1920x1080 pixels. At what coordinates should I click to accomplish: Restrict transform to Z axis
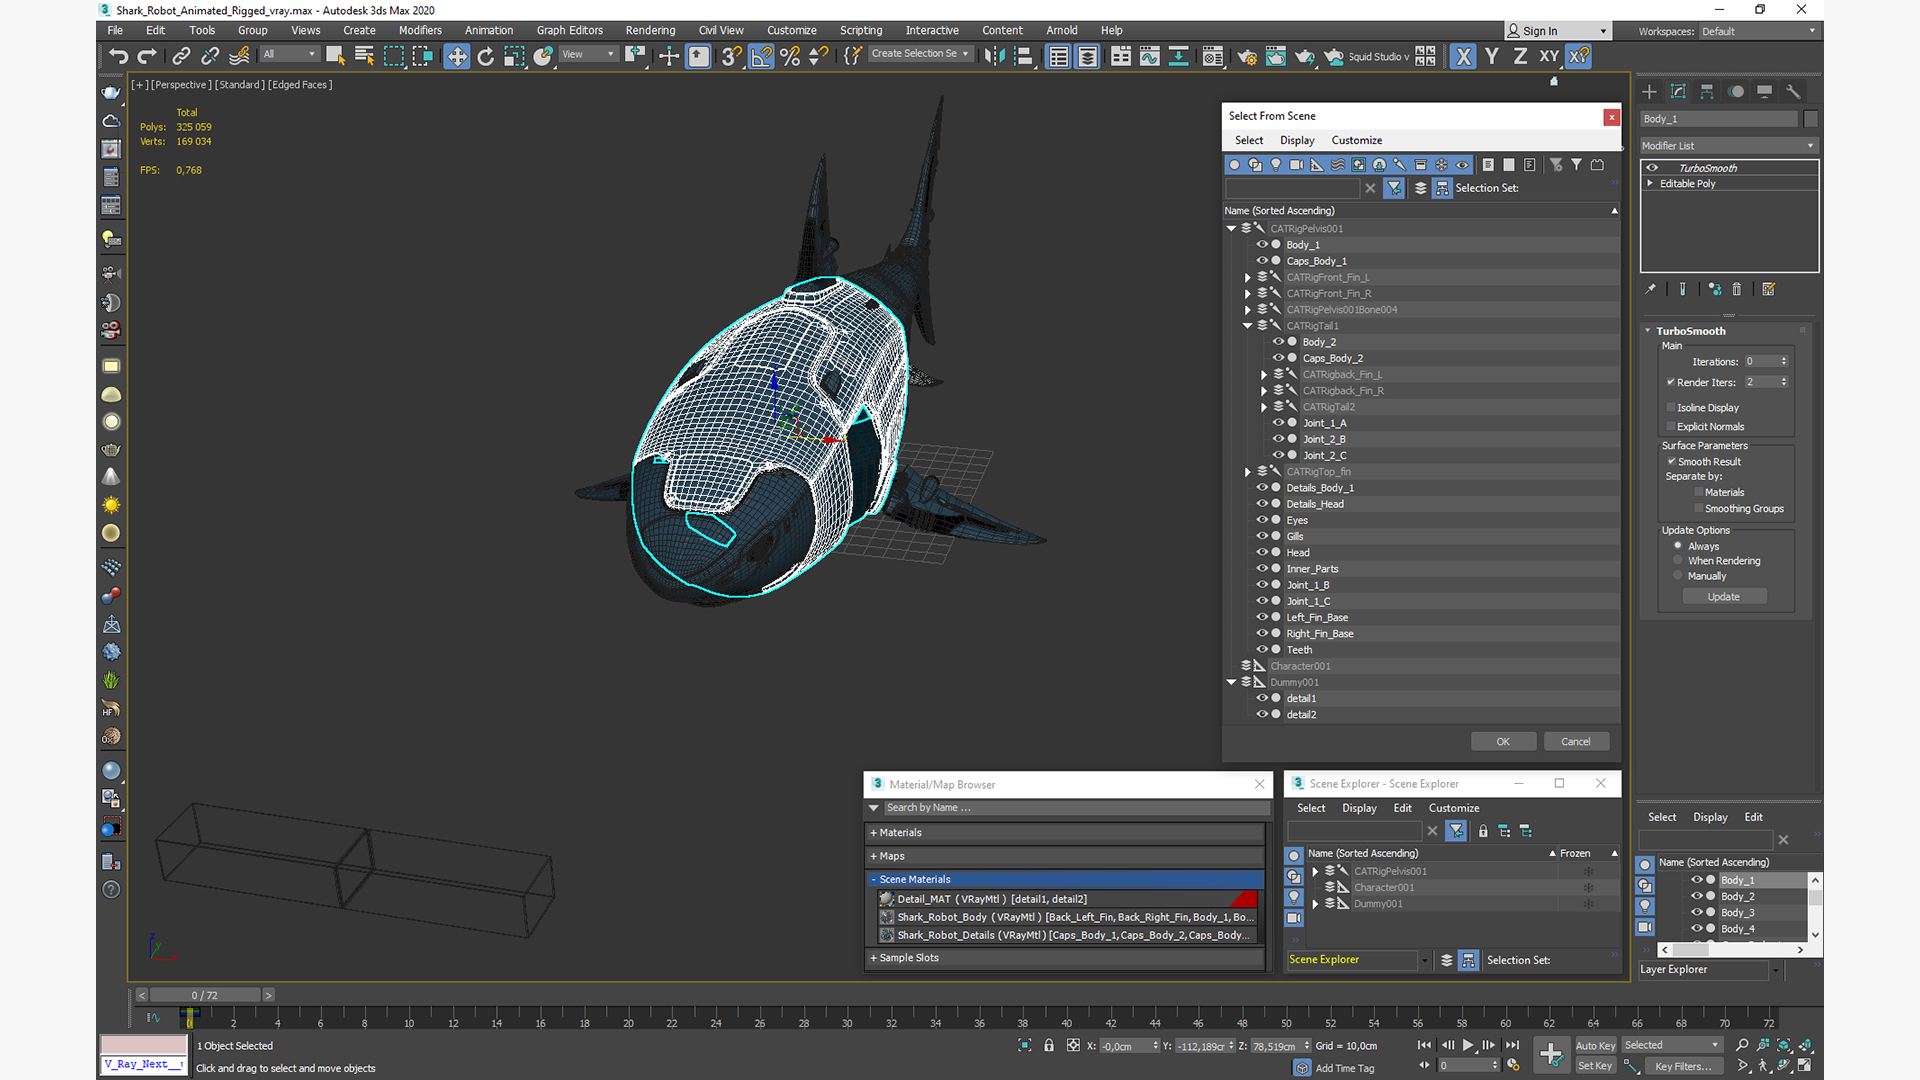[1520, 56]
